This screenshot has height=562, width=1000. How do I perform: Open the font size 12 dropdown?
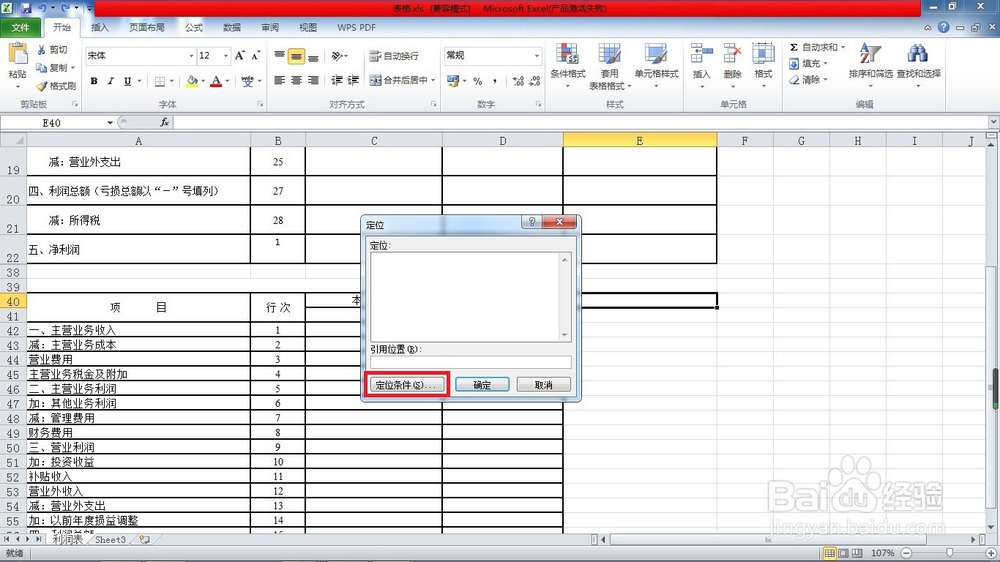coord(225,55)
